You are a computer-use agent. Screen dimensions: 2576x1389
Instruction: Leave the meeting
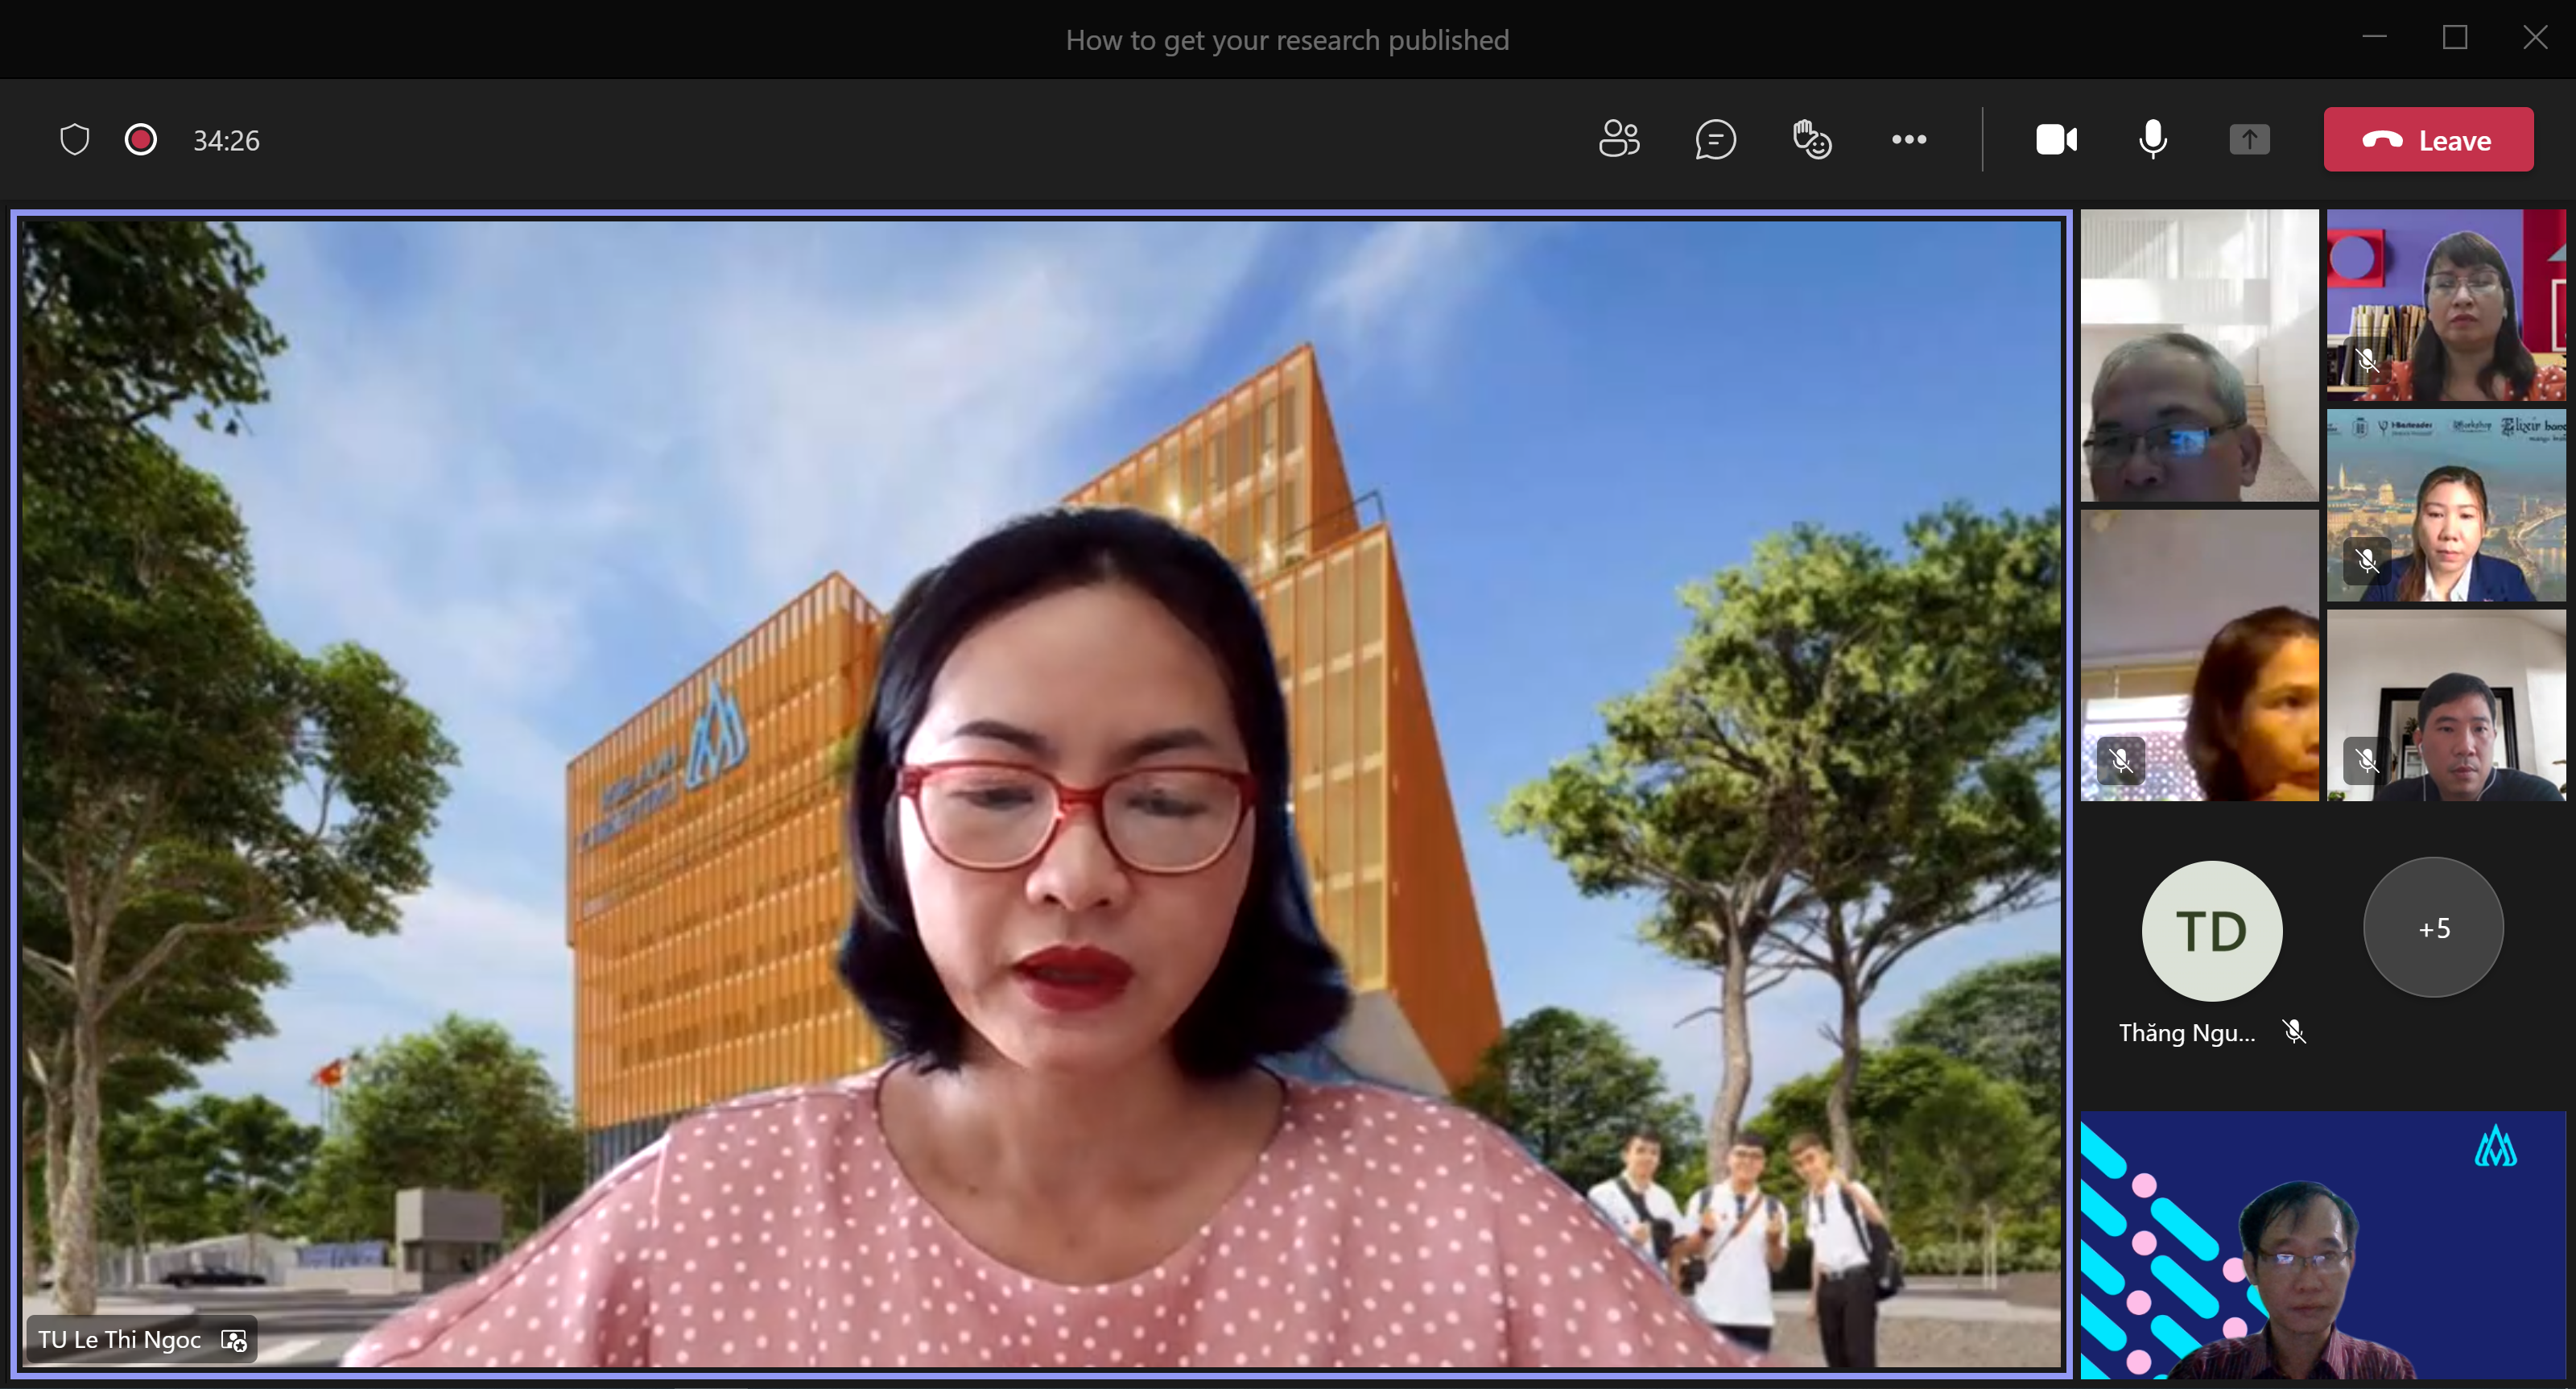2428,139
